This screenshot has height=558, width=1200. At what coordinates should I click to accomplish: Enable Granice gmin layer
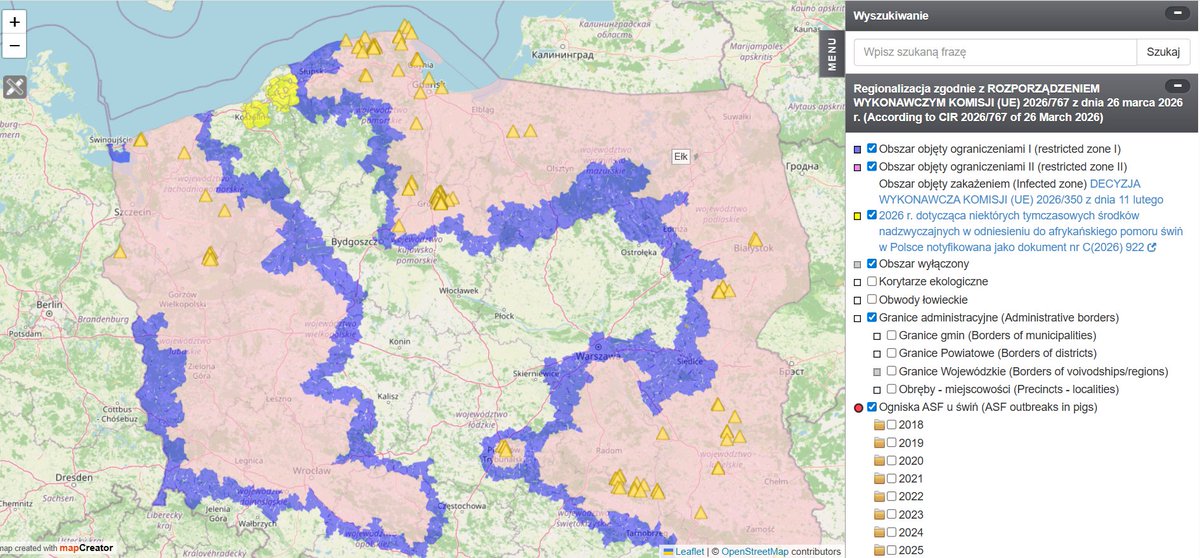click(892, 335)
